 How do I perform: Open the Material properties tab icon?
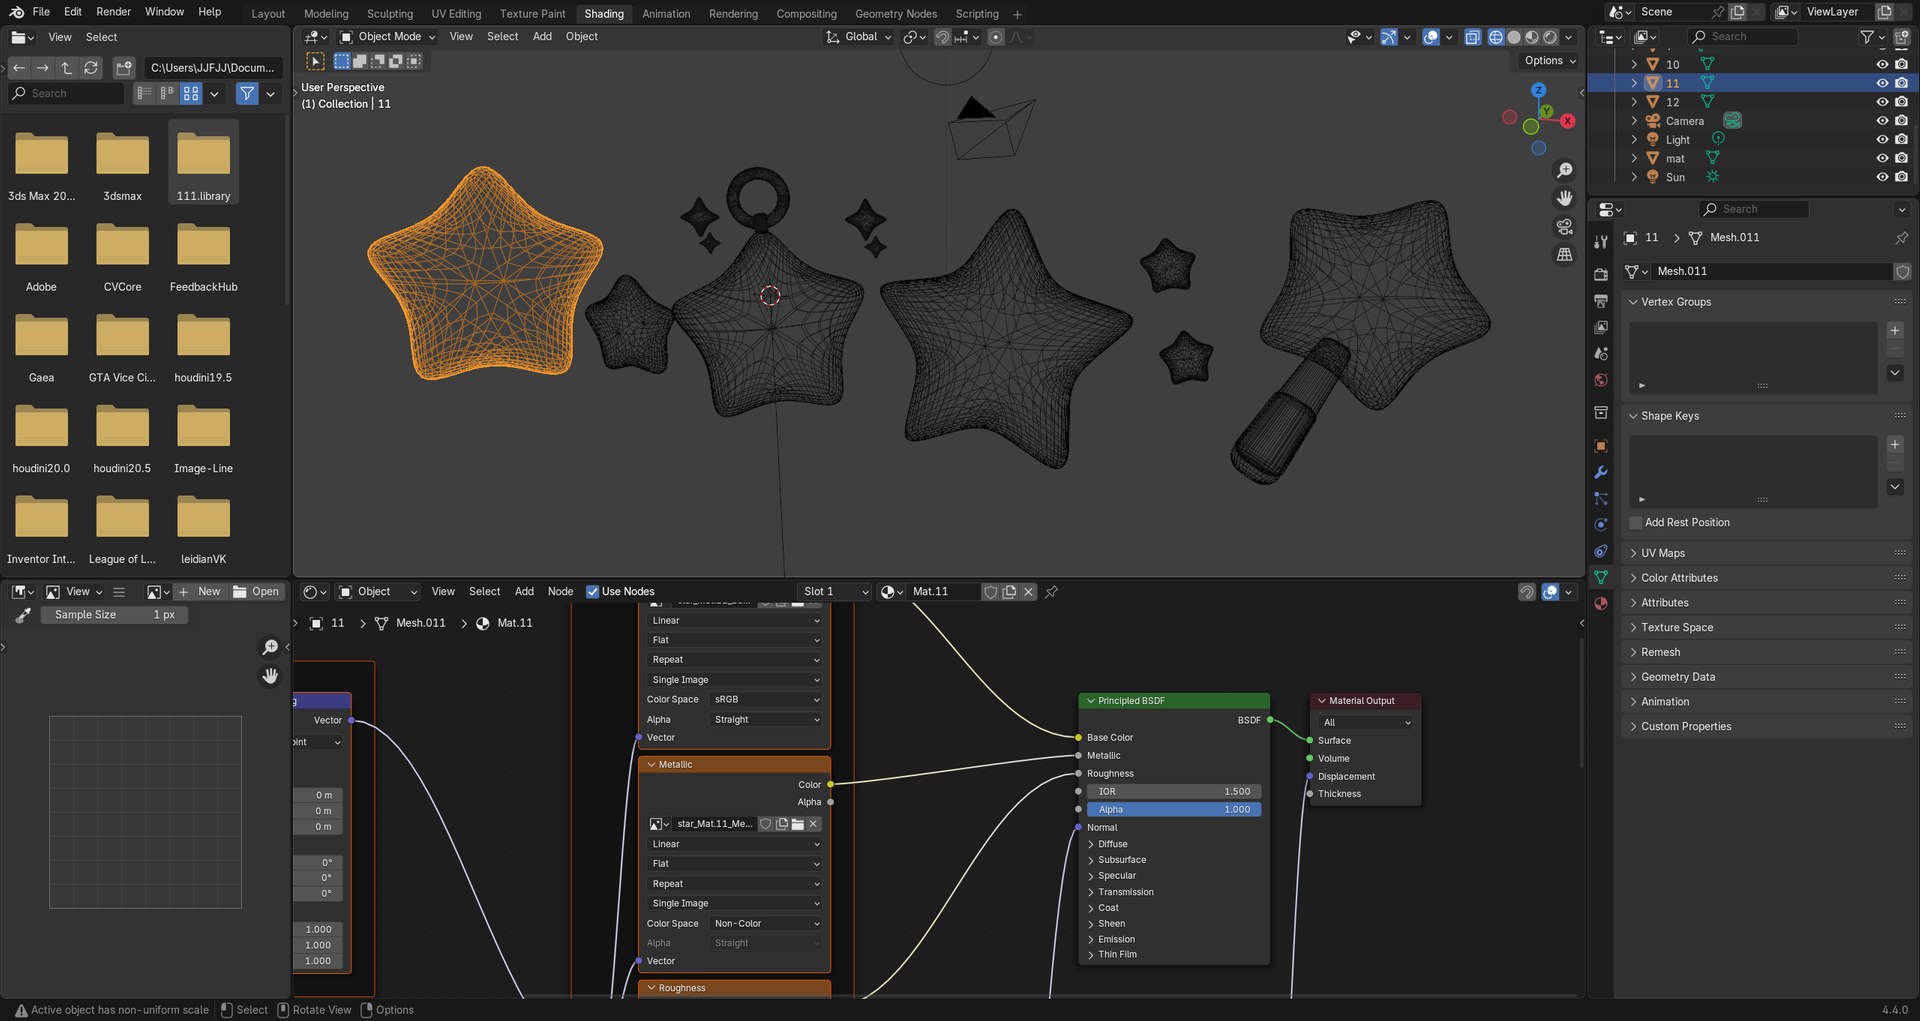pyautogui.click(x=1601, y=603)
